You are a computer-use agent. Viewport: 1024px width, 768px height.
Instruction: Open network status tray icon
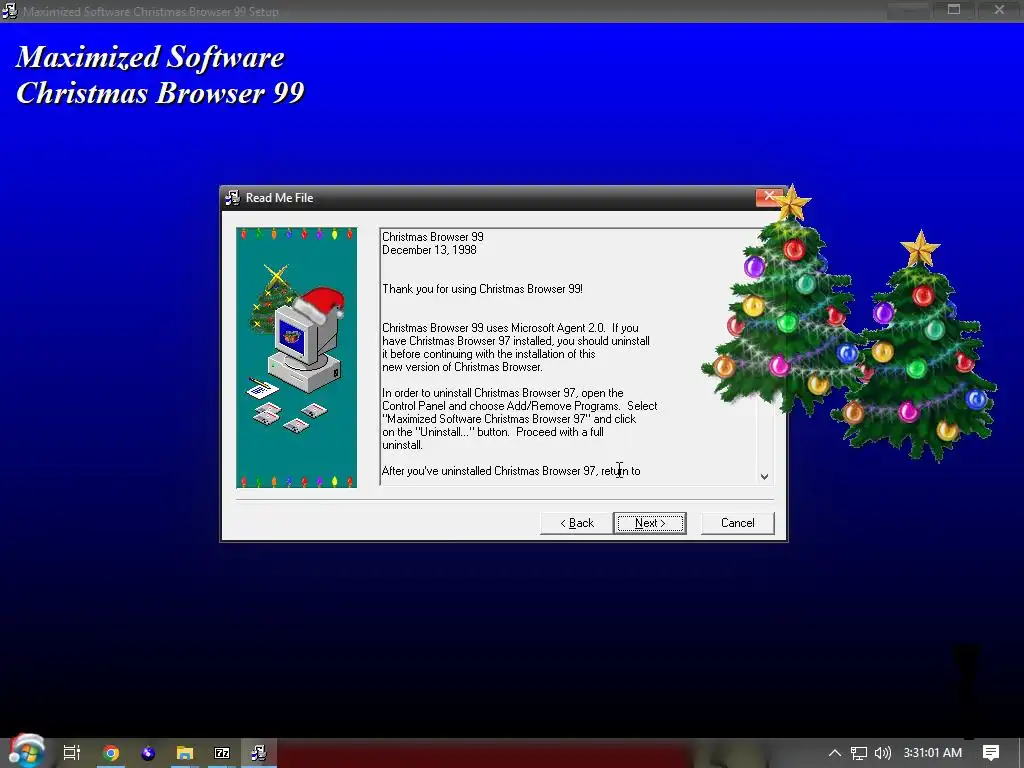859,753
